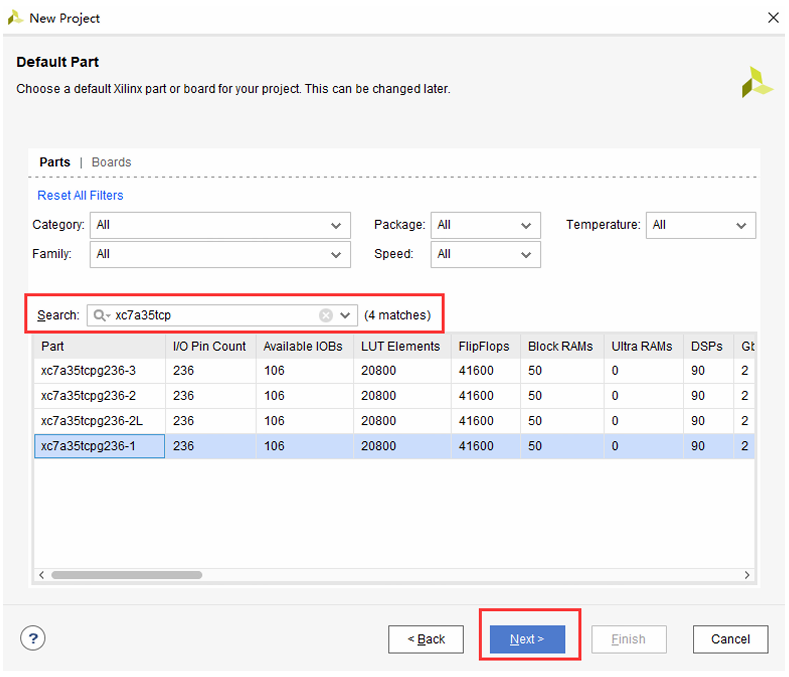This screenshot has width=789, height=677.
Task: Open the Family dropdown
Action: pyautogui.click(x=220, y=254)
